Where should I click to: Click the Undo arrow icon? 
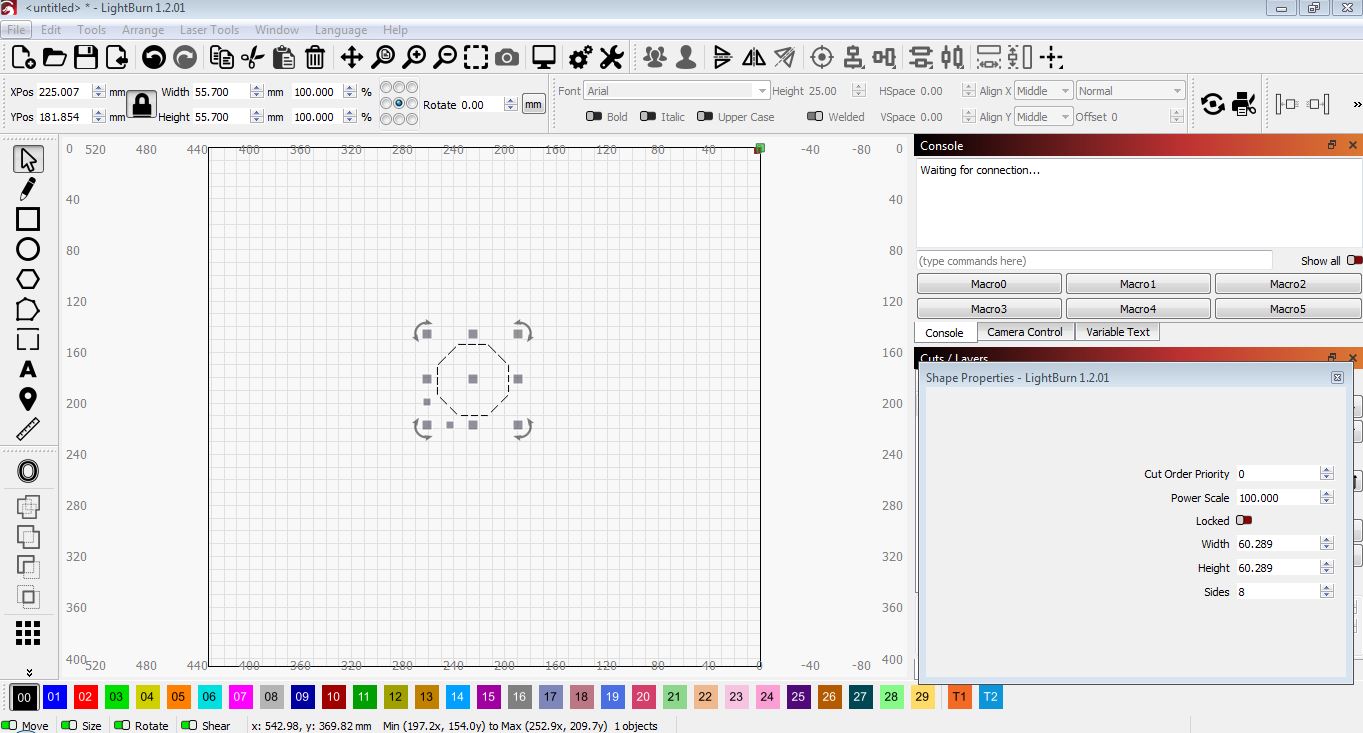coord(154,57)
